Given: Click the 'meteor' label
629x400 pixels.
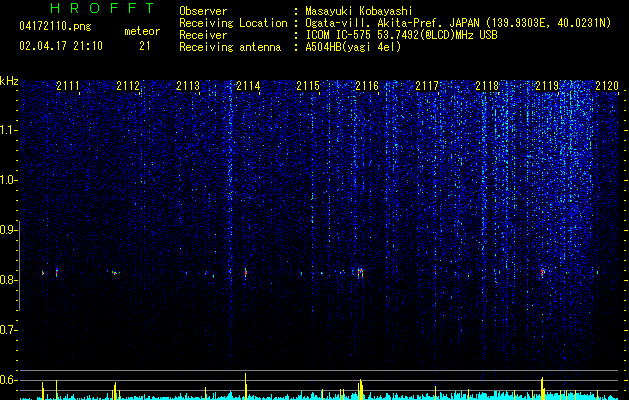Looking at the screenshot, I should click(142, 31).
